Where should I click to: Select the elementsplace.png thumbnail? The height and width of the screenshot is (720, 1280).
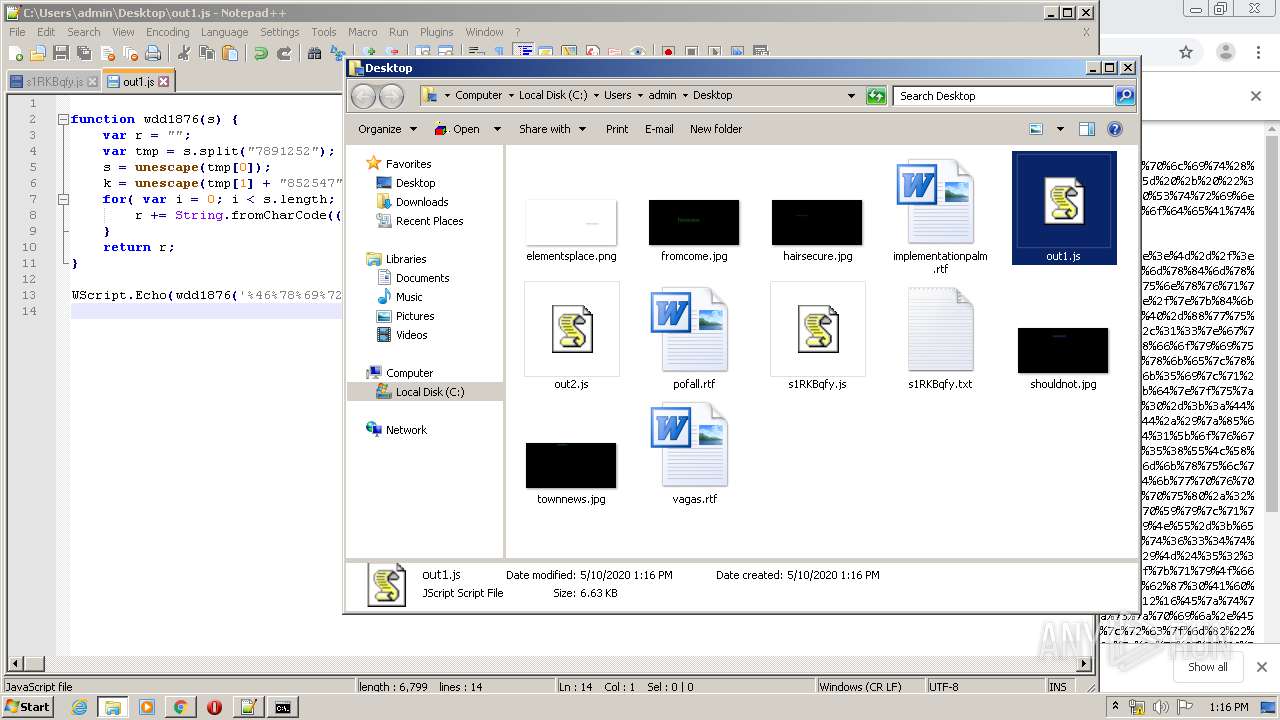coord(571,222)
